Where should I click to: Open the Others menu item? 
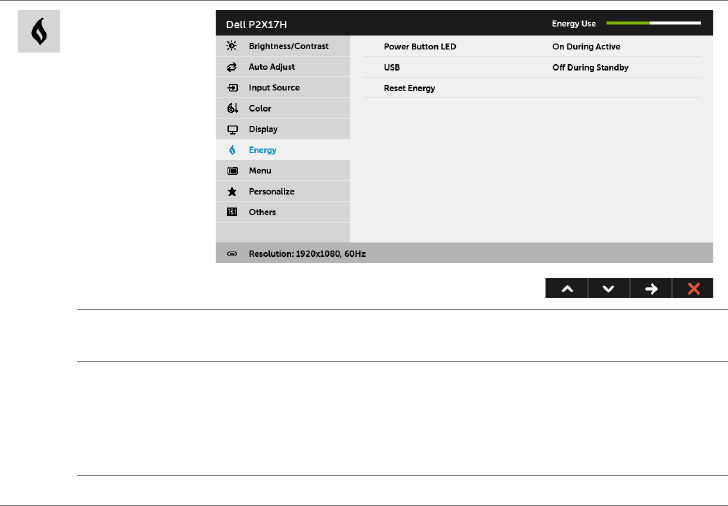point(283,212)
